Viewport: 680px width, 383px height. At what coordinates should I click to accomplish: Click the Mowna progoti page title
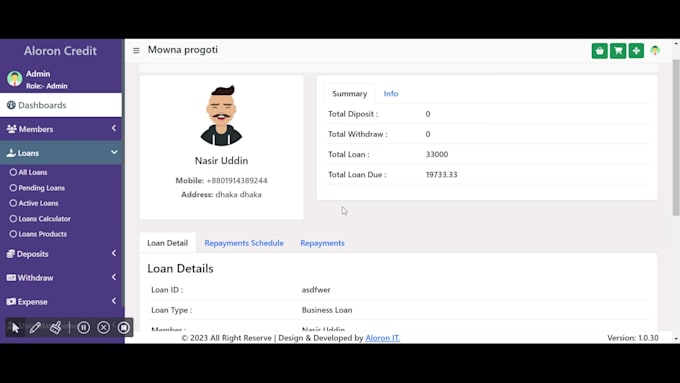tap(183, 50)
